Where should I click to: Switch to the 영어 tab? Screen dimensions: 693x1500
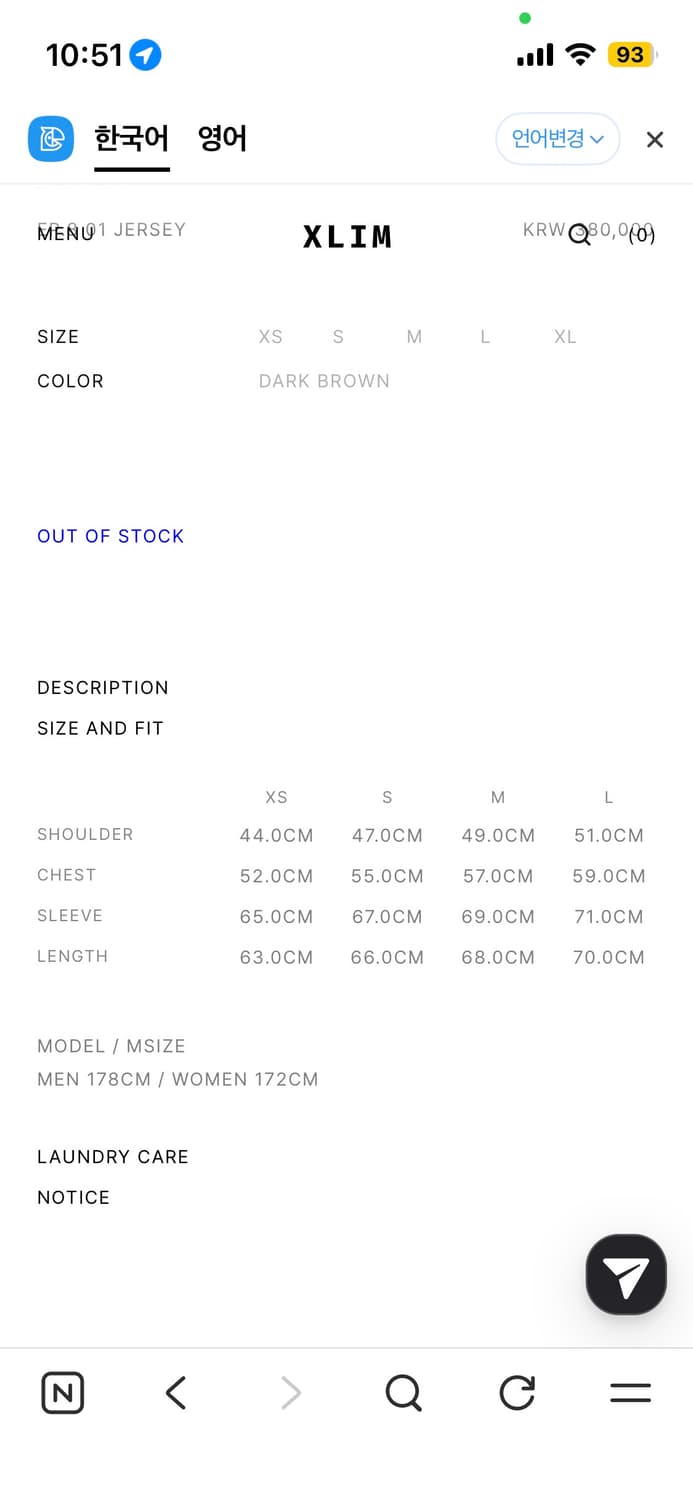click(x=222, y=139)
